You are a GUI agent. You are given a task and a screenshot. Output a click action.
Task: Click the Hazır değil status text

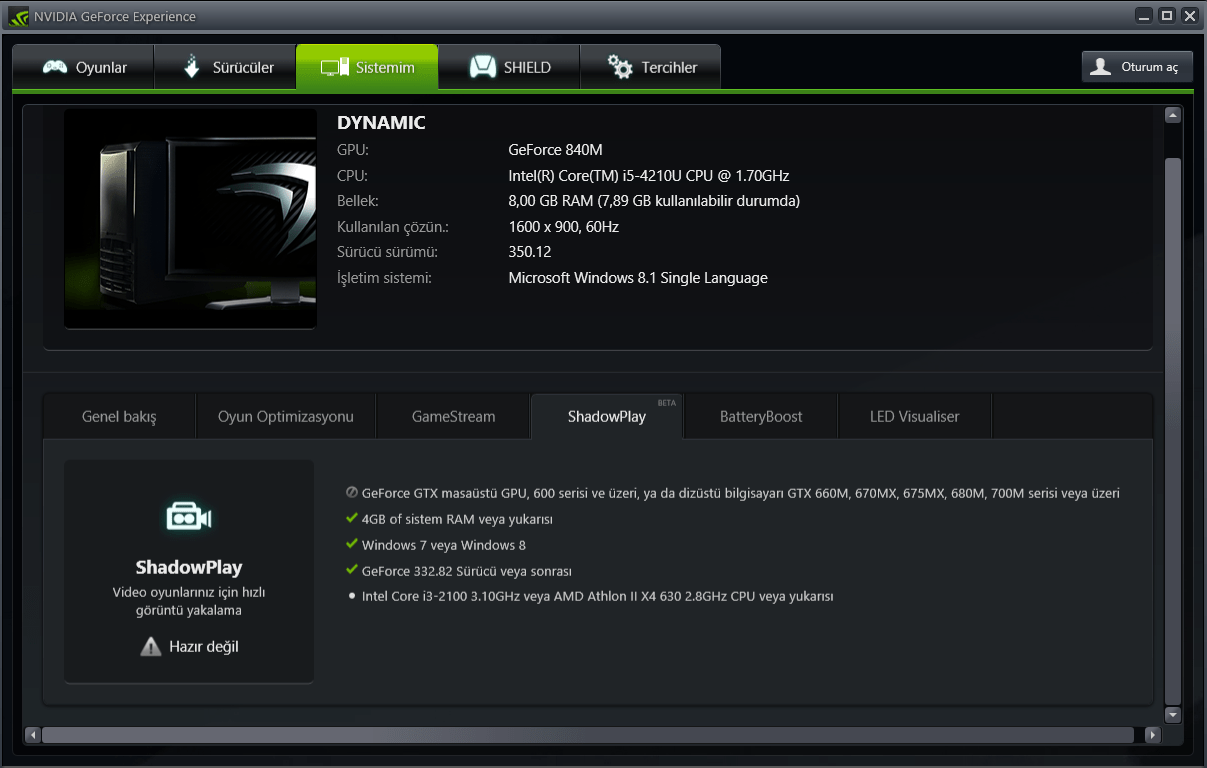(x=204, y=647)
